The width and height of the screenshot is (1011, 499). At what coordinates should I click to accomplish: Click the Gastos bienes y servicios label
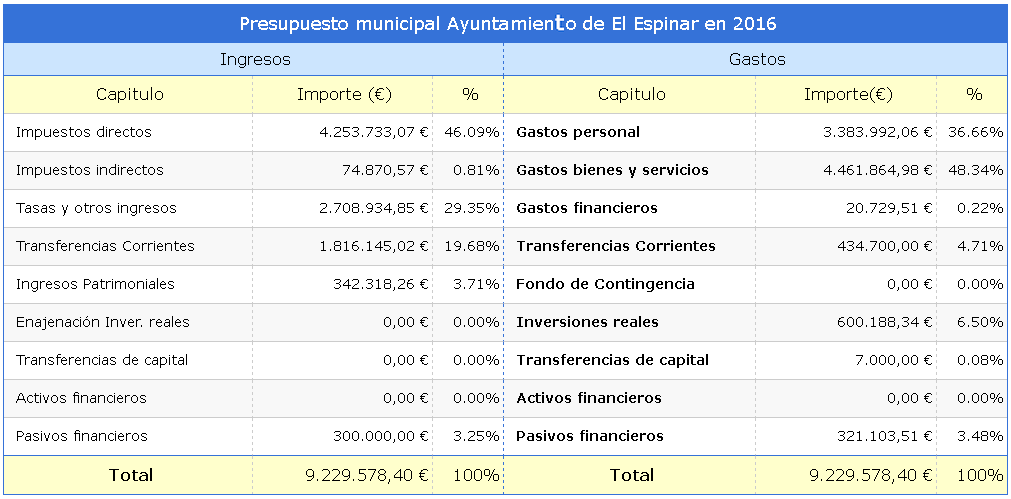pyautogui.click(x=612, y=170)
